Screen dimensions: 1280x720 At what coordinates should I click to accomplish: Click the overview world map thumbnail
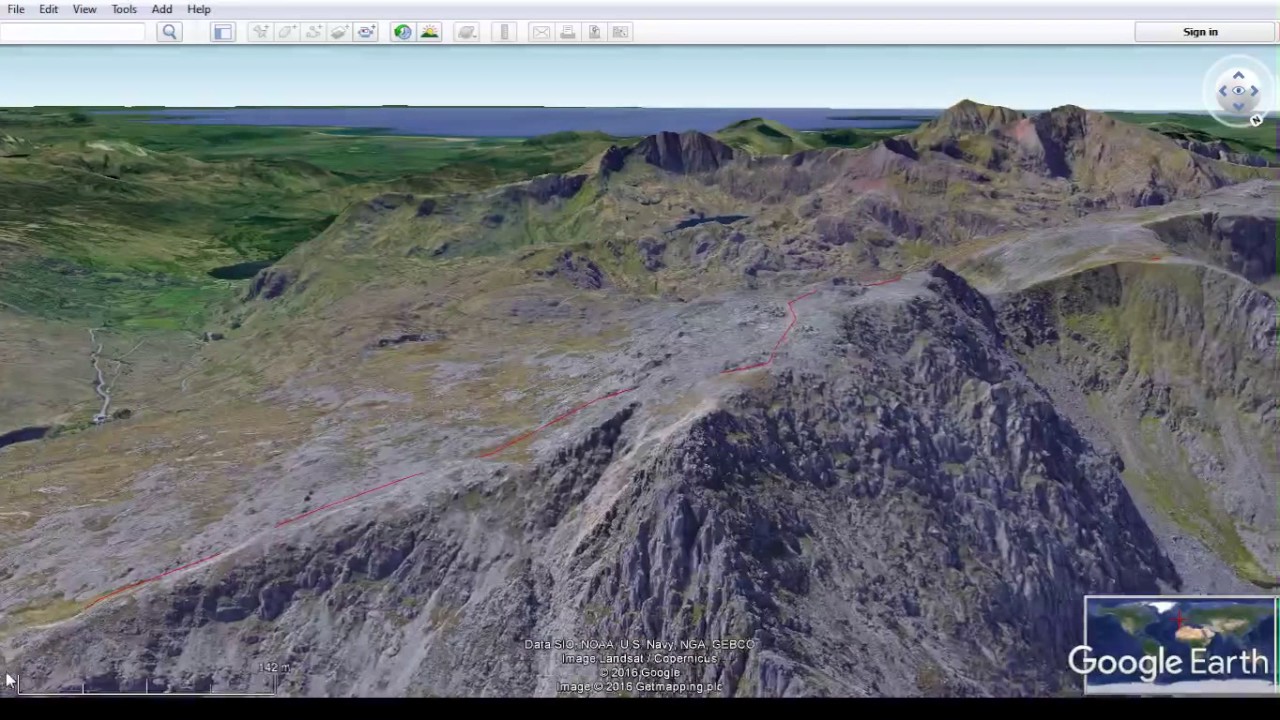click(1180, 645)
